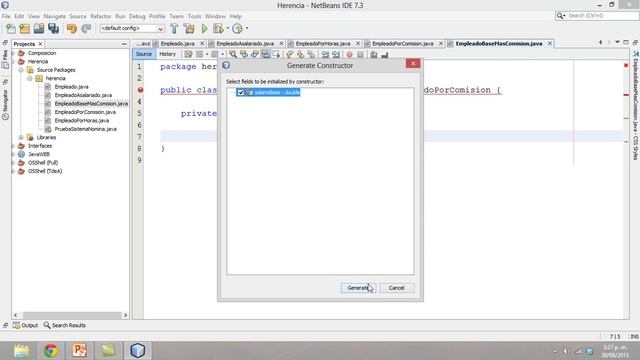This screenshot has width=640, height=360.
Task: Open the Refactor menu
Action: coord(100,16)
